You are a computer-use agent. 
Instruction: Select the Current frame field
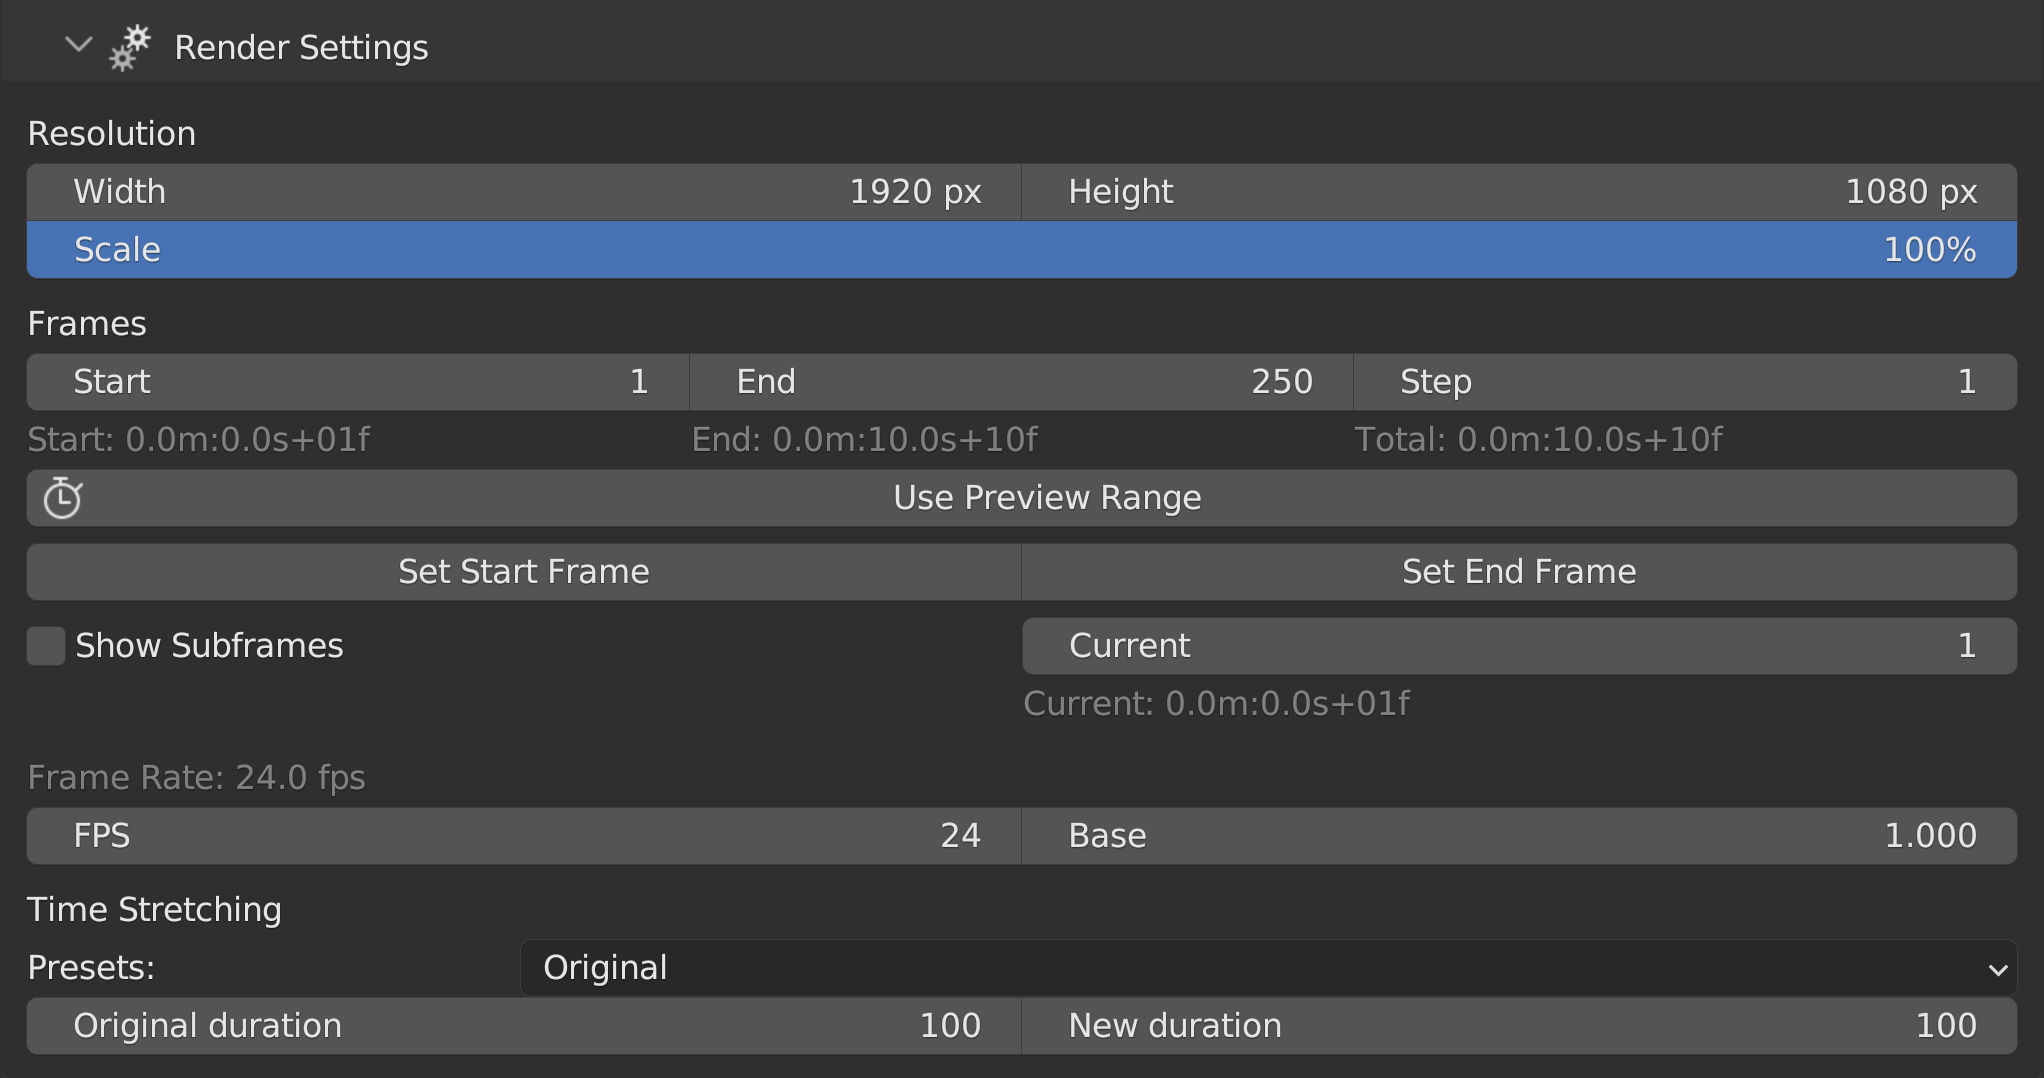1518,646
